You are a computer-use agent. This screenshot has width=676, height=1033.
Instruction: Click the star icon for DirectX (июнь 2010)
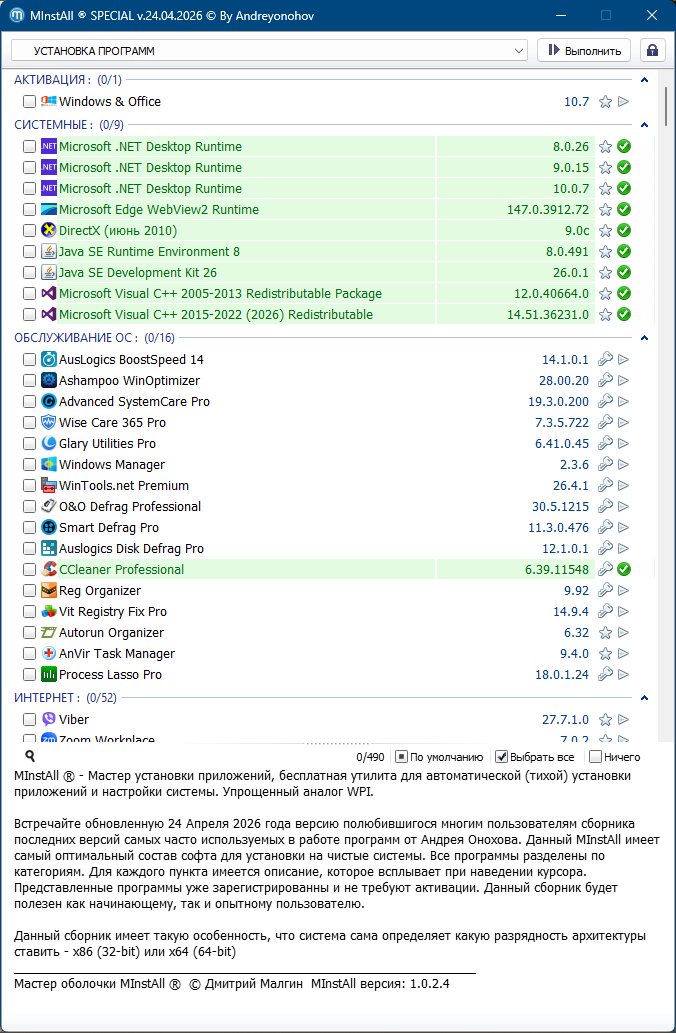click(605, 231)
